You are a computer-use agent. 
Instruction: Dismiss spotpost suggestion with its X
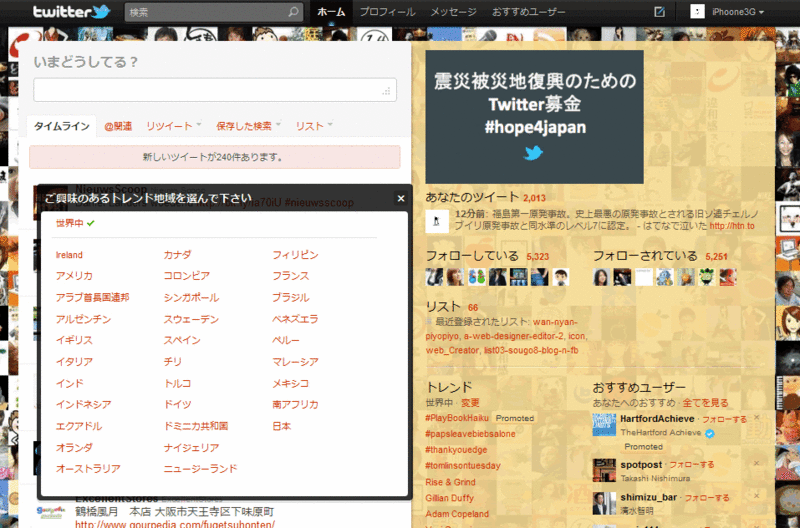757,463
